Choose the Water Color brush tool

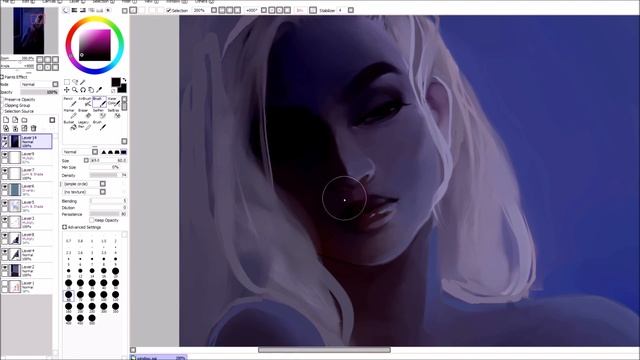tap(113, 102)
